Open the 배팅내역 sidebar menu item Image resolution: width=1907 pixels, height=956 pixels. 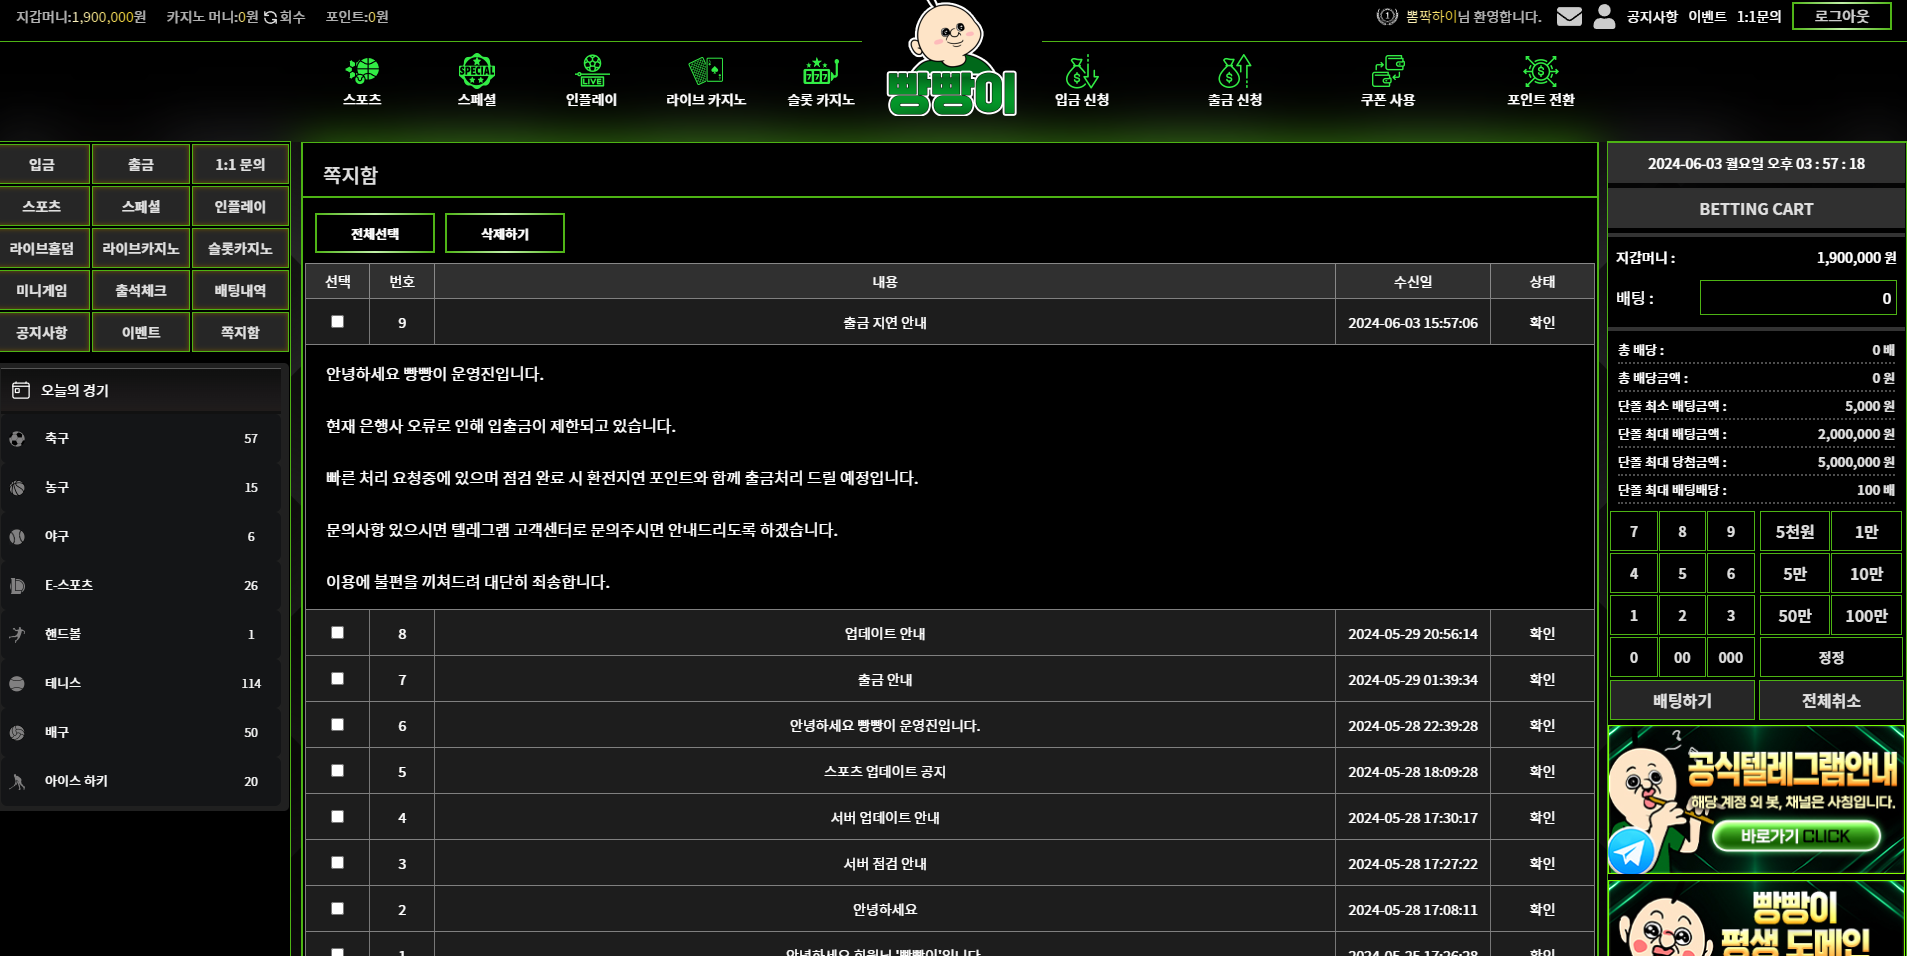tap(240, 290)
